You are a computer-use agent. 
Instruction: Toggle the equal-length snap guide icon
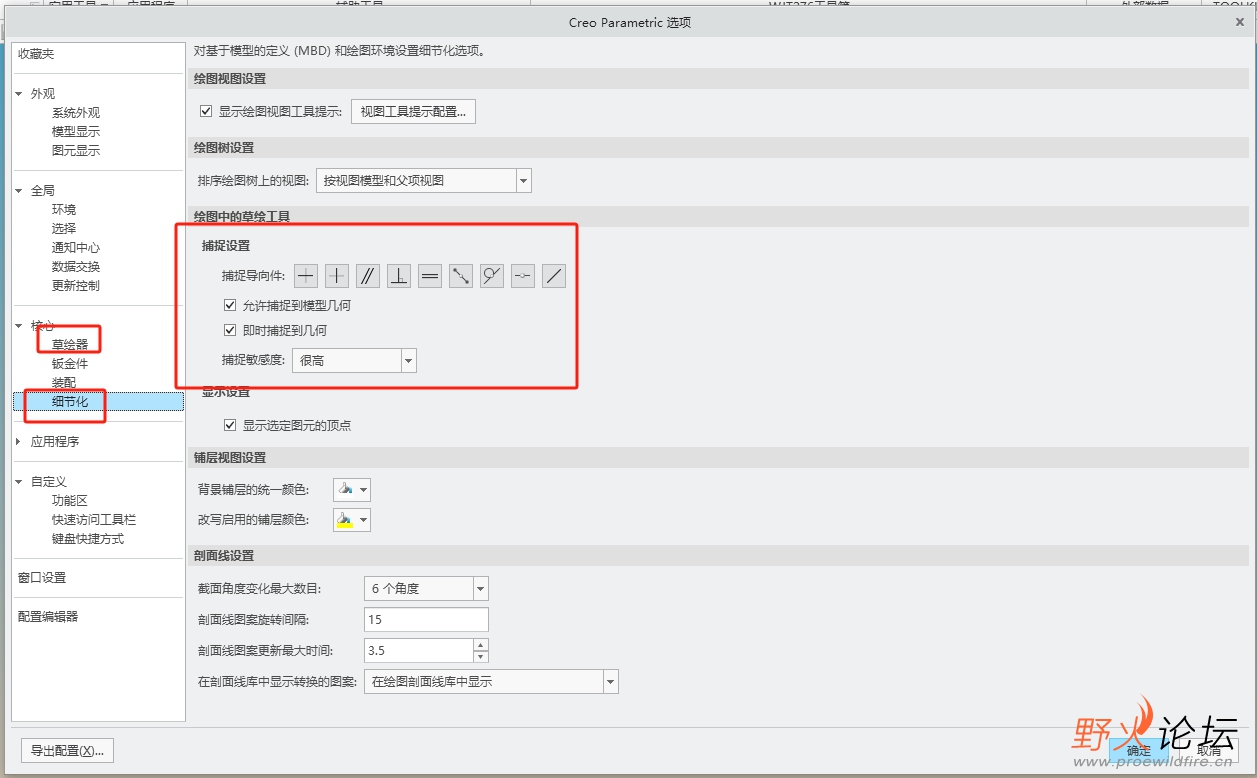click(x=430, y=276)
